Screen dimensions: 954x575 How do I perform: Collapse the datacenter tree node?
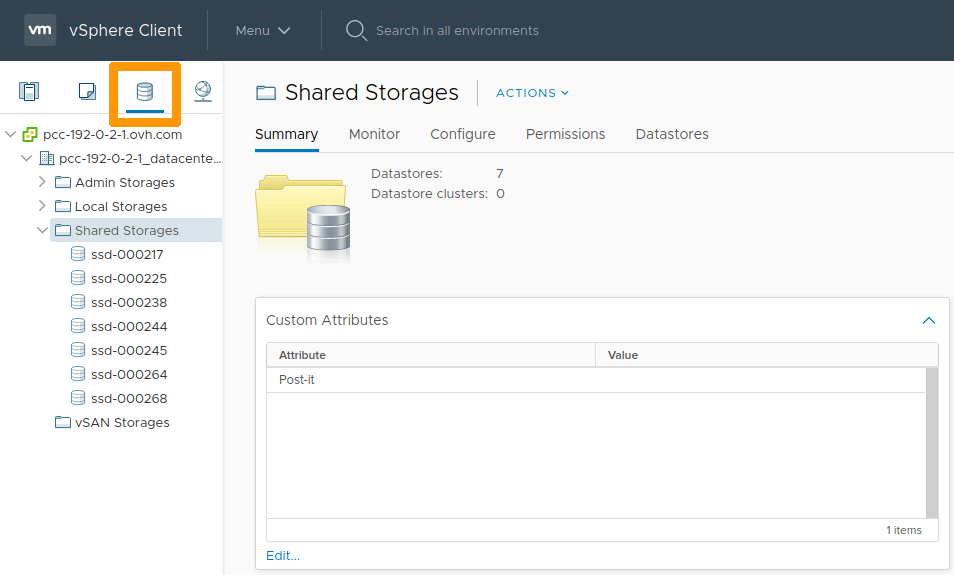(x=26, y=158)
